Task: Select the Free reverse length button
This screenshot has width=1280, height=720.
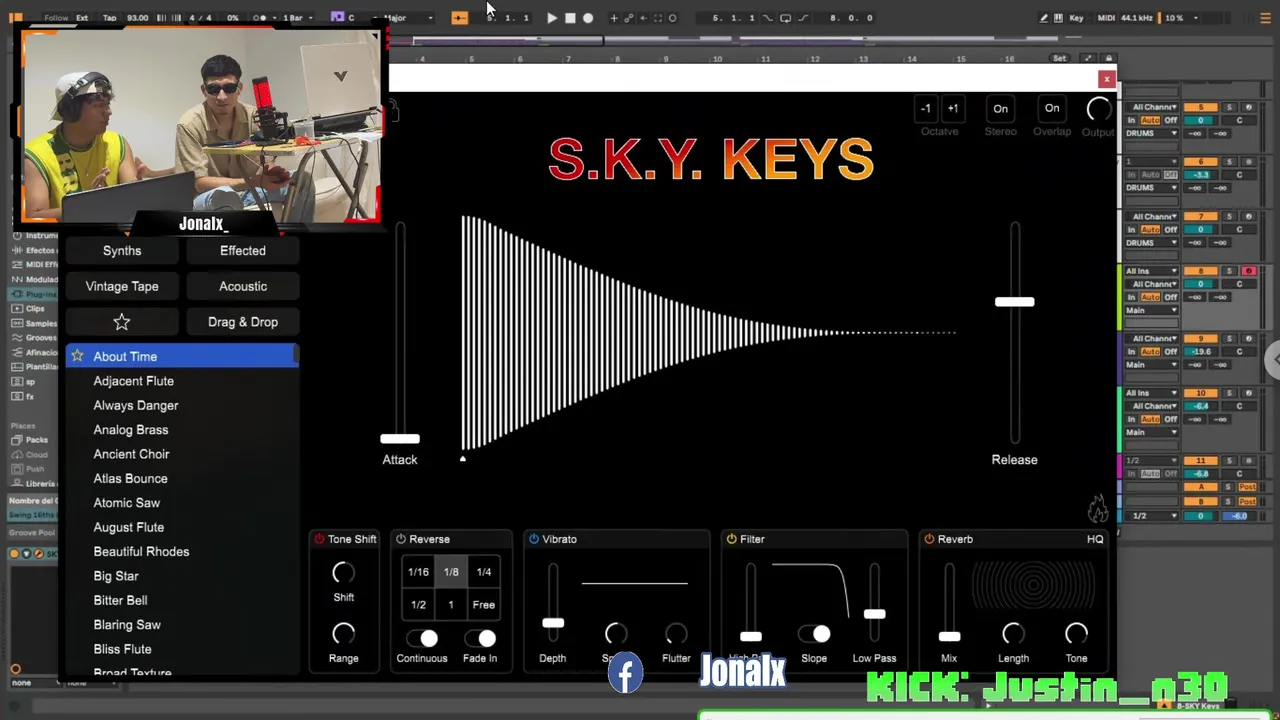Action: (484, 605)
